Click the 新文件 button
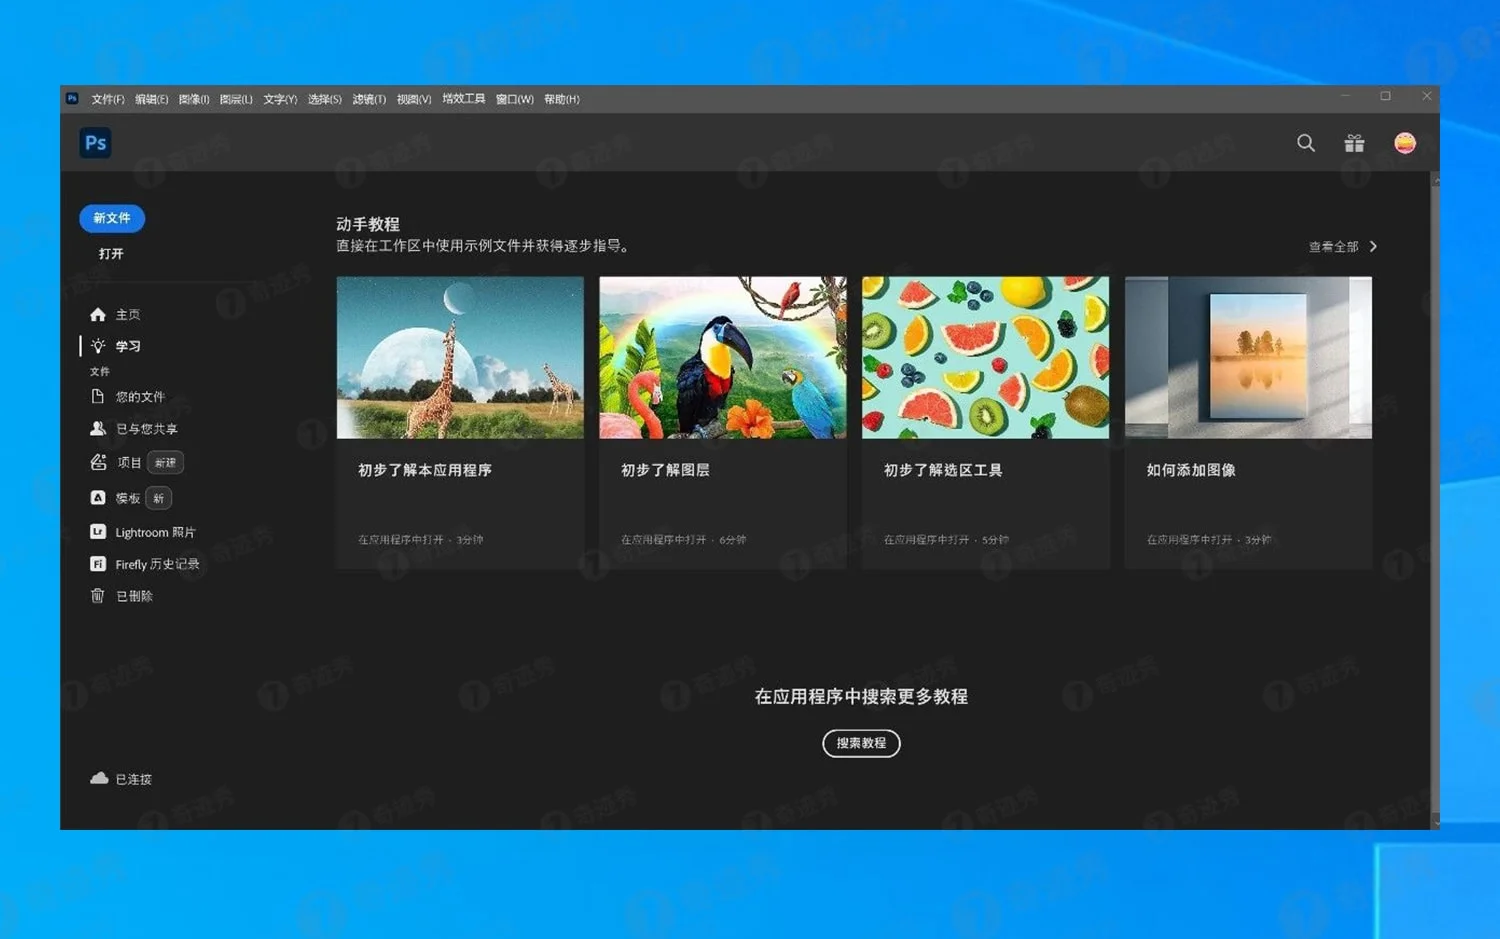Image resolution: width=1500 pixels, height=939 pixels. (111, 218)
